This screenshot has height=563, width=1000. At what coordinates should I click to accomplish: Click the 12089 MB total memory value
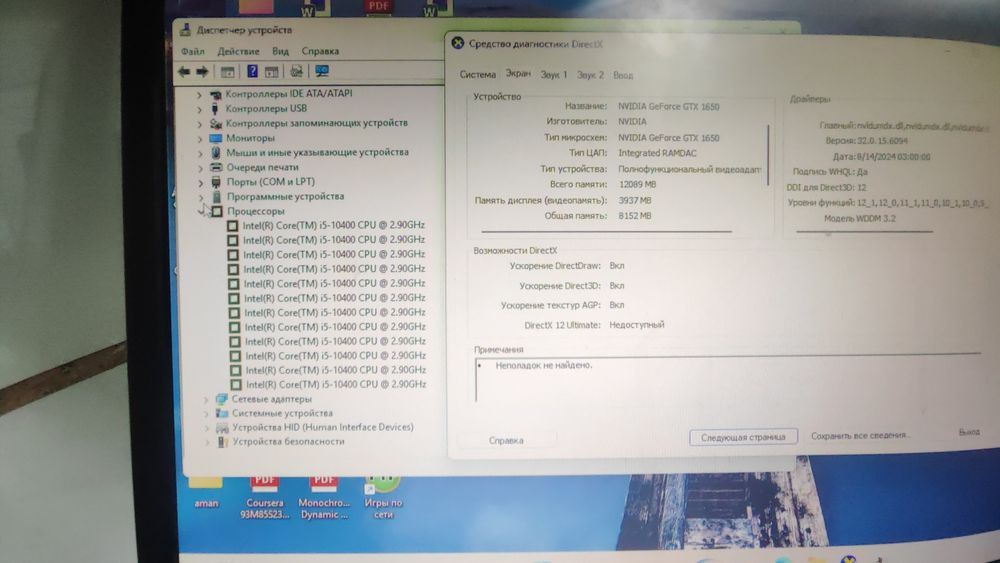click(x=637, y=184)
